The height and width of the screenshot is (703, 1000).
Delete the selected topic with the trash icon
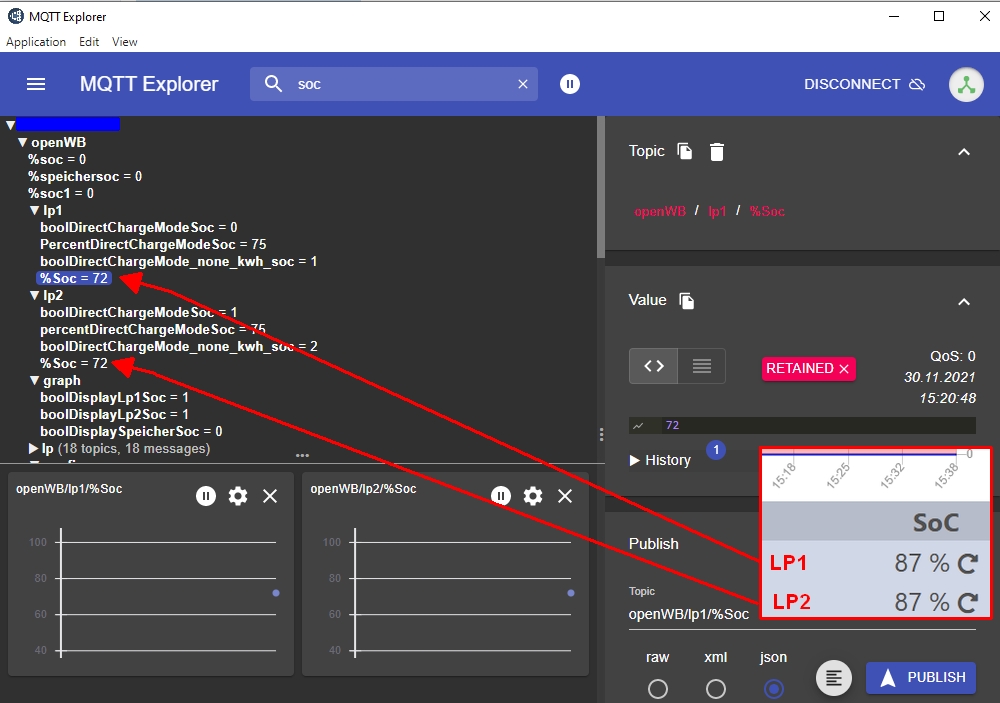(717, 152)
